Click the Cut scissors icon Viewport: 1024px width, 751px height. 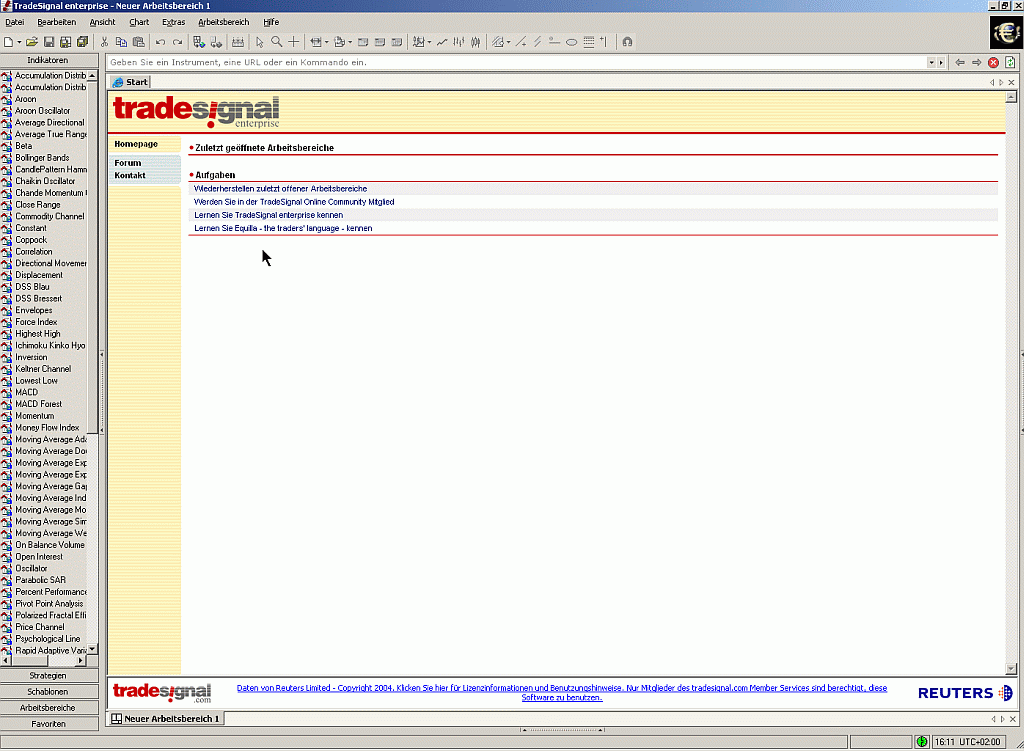104,42
